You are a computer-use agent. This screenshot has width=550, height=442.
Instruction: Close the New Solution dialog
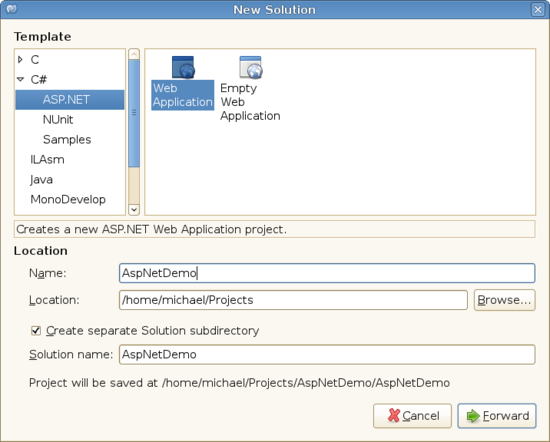538,9
